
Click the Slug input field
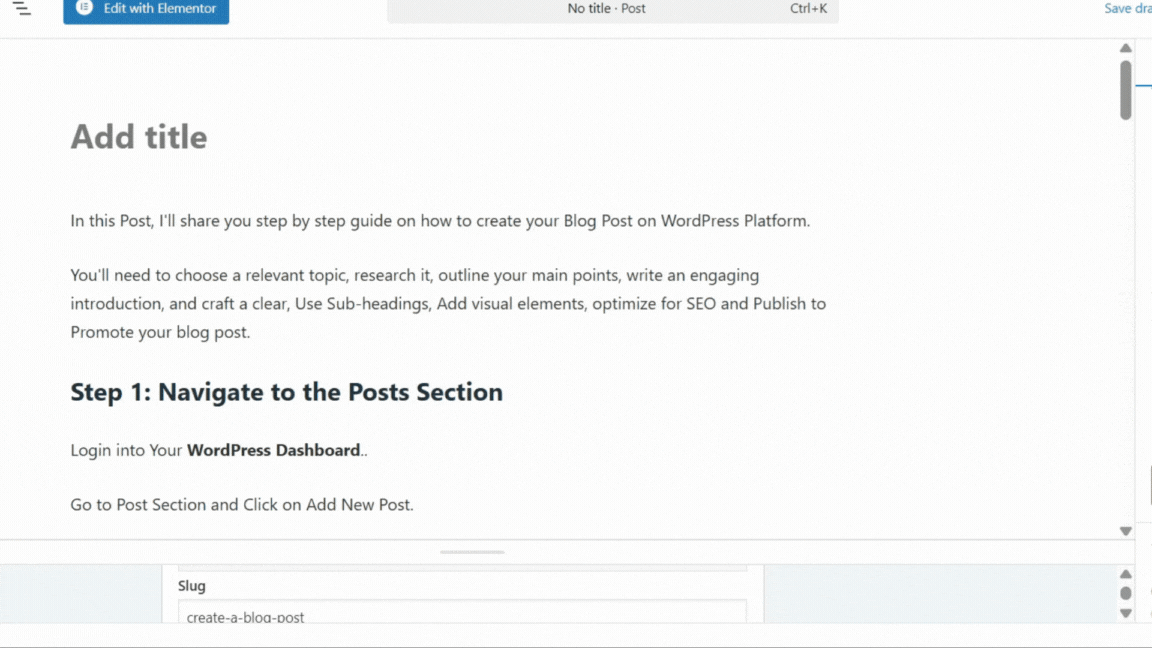pyautogui.click(x=462, y=613)
